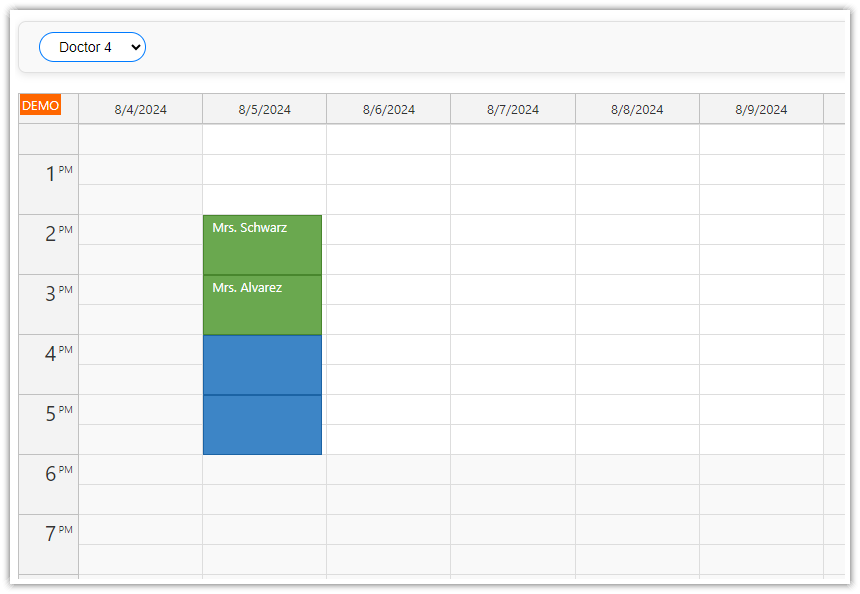Select the 8/9/2024 column header
The image size is (860, 594).
pyautogui.click(x=760, y=109)
